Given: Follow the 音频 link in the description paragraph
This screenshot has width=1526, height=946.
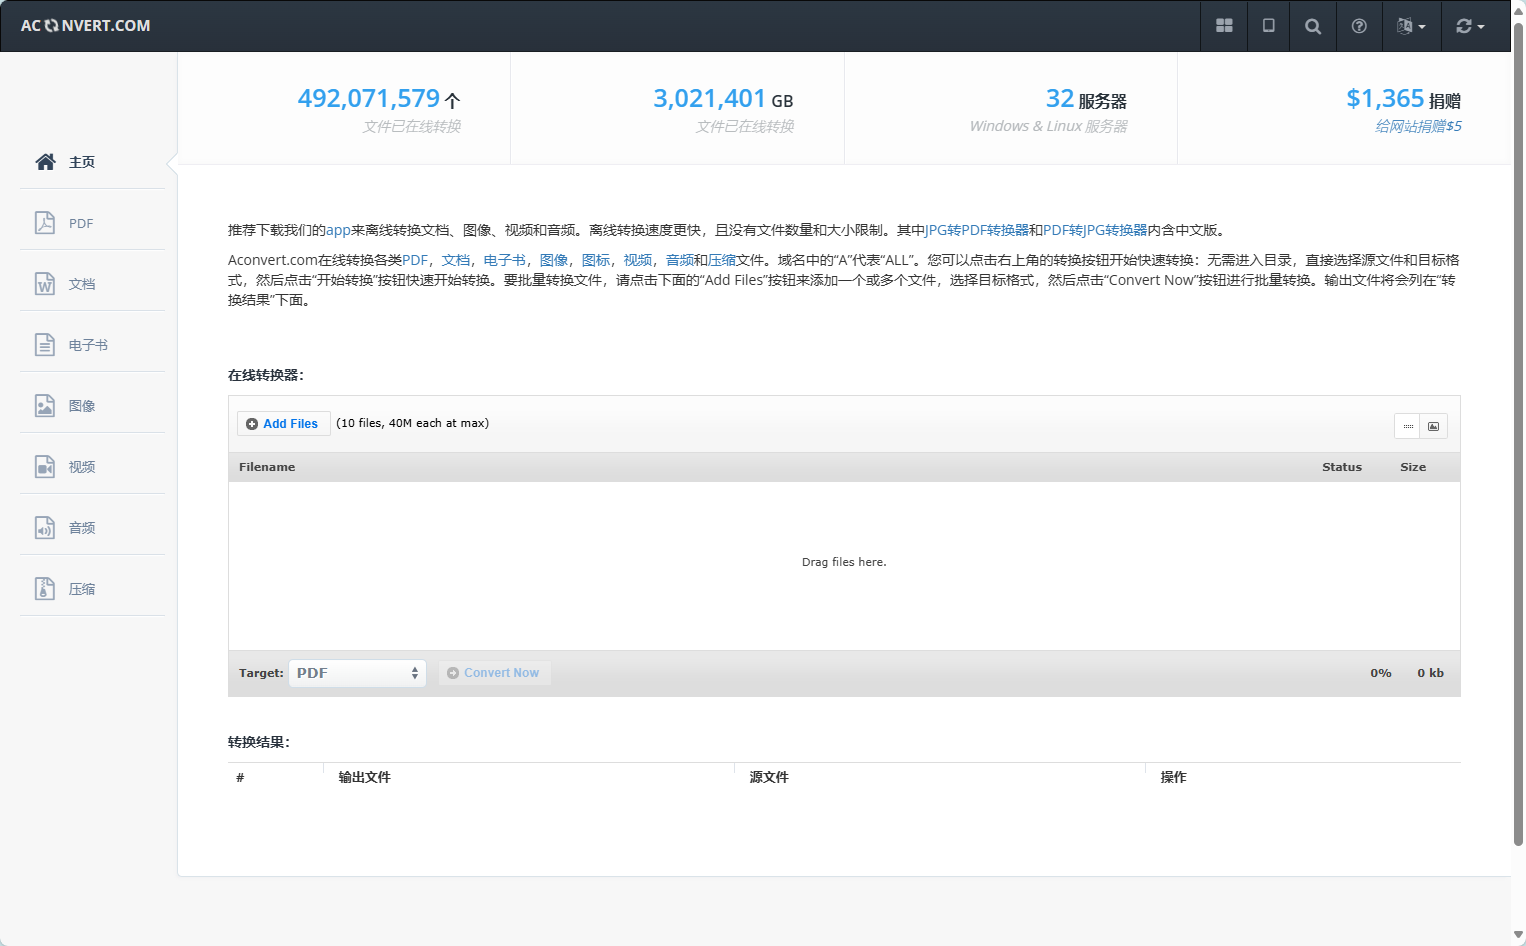Looking at the screenshot, I should coord(680,260).
